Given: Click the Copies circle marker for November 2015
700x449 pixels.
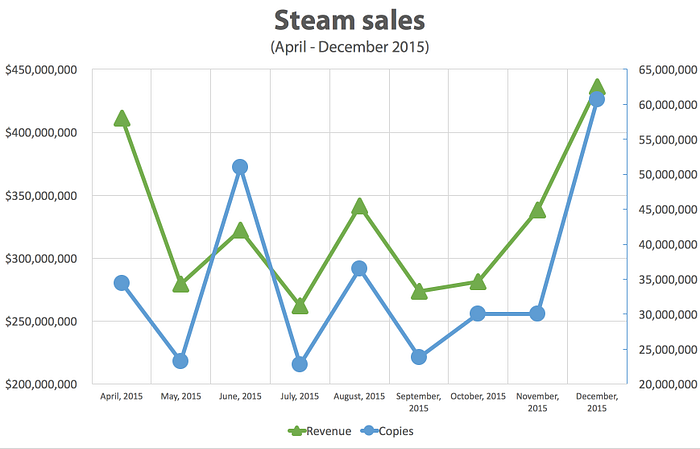Looking at the screenshot, I should tap(538, 313).
